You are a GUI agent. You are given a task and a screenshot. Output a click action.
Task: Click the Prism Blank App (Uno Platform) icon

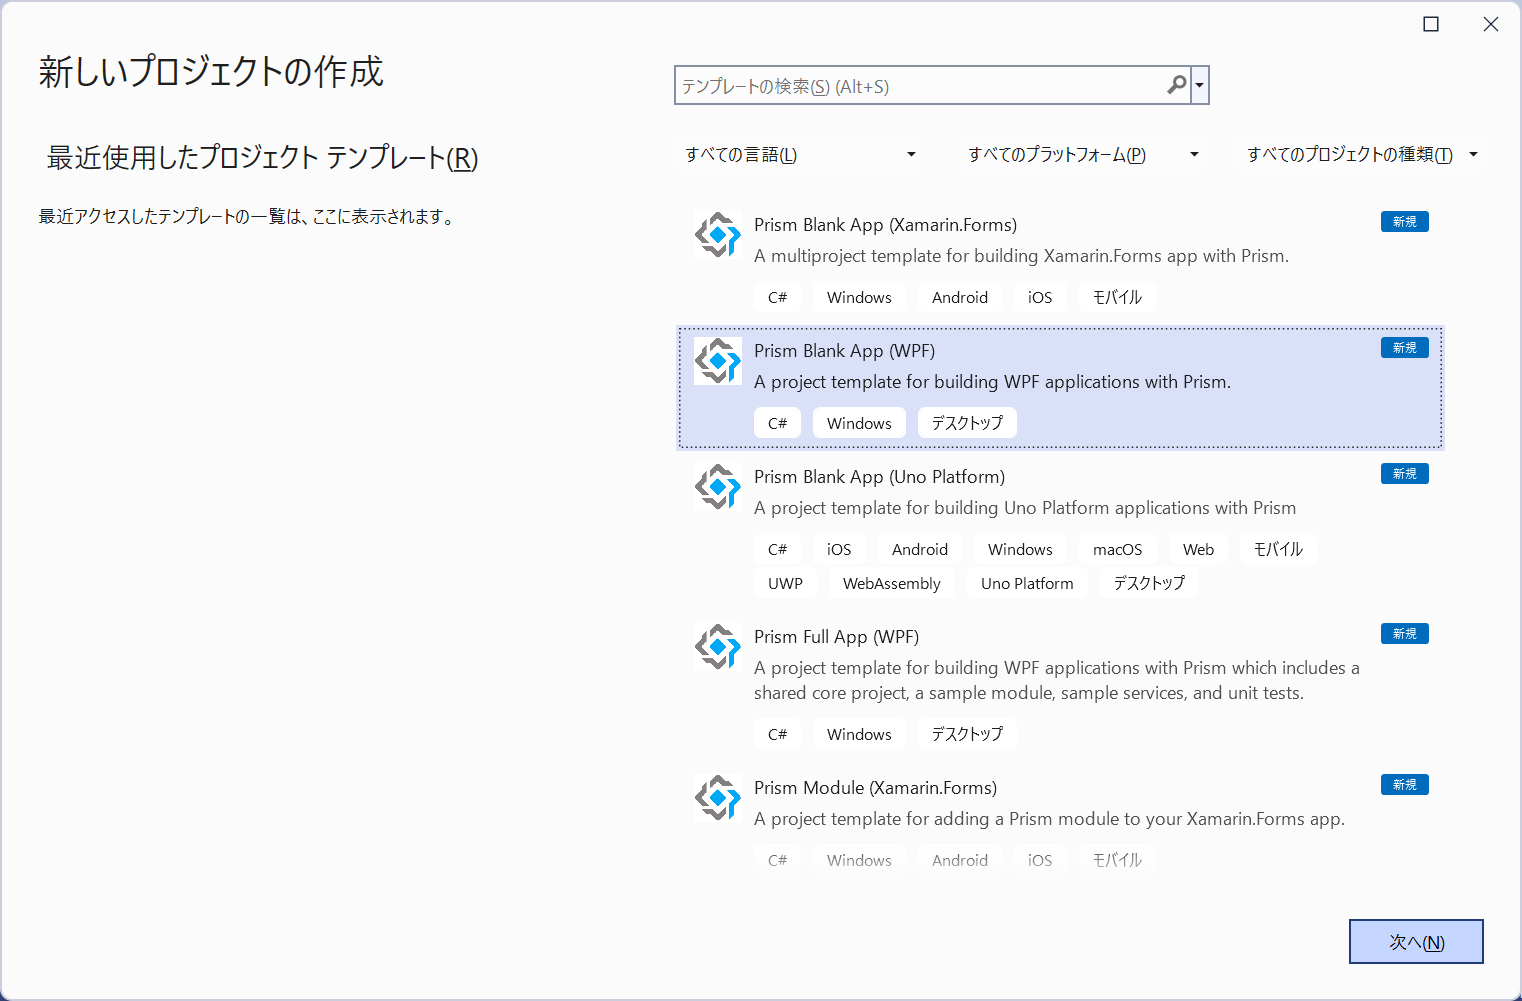718,487
